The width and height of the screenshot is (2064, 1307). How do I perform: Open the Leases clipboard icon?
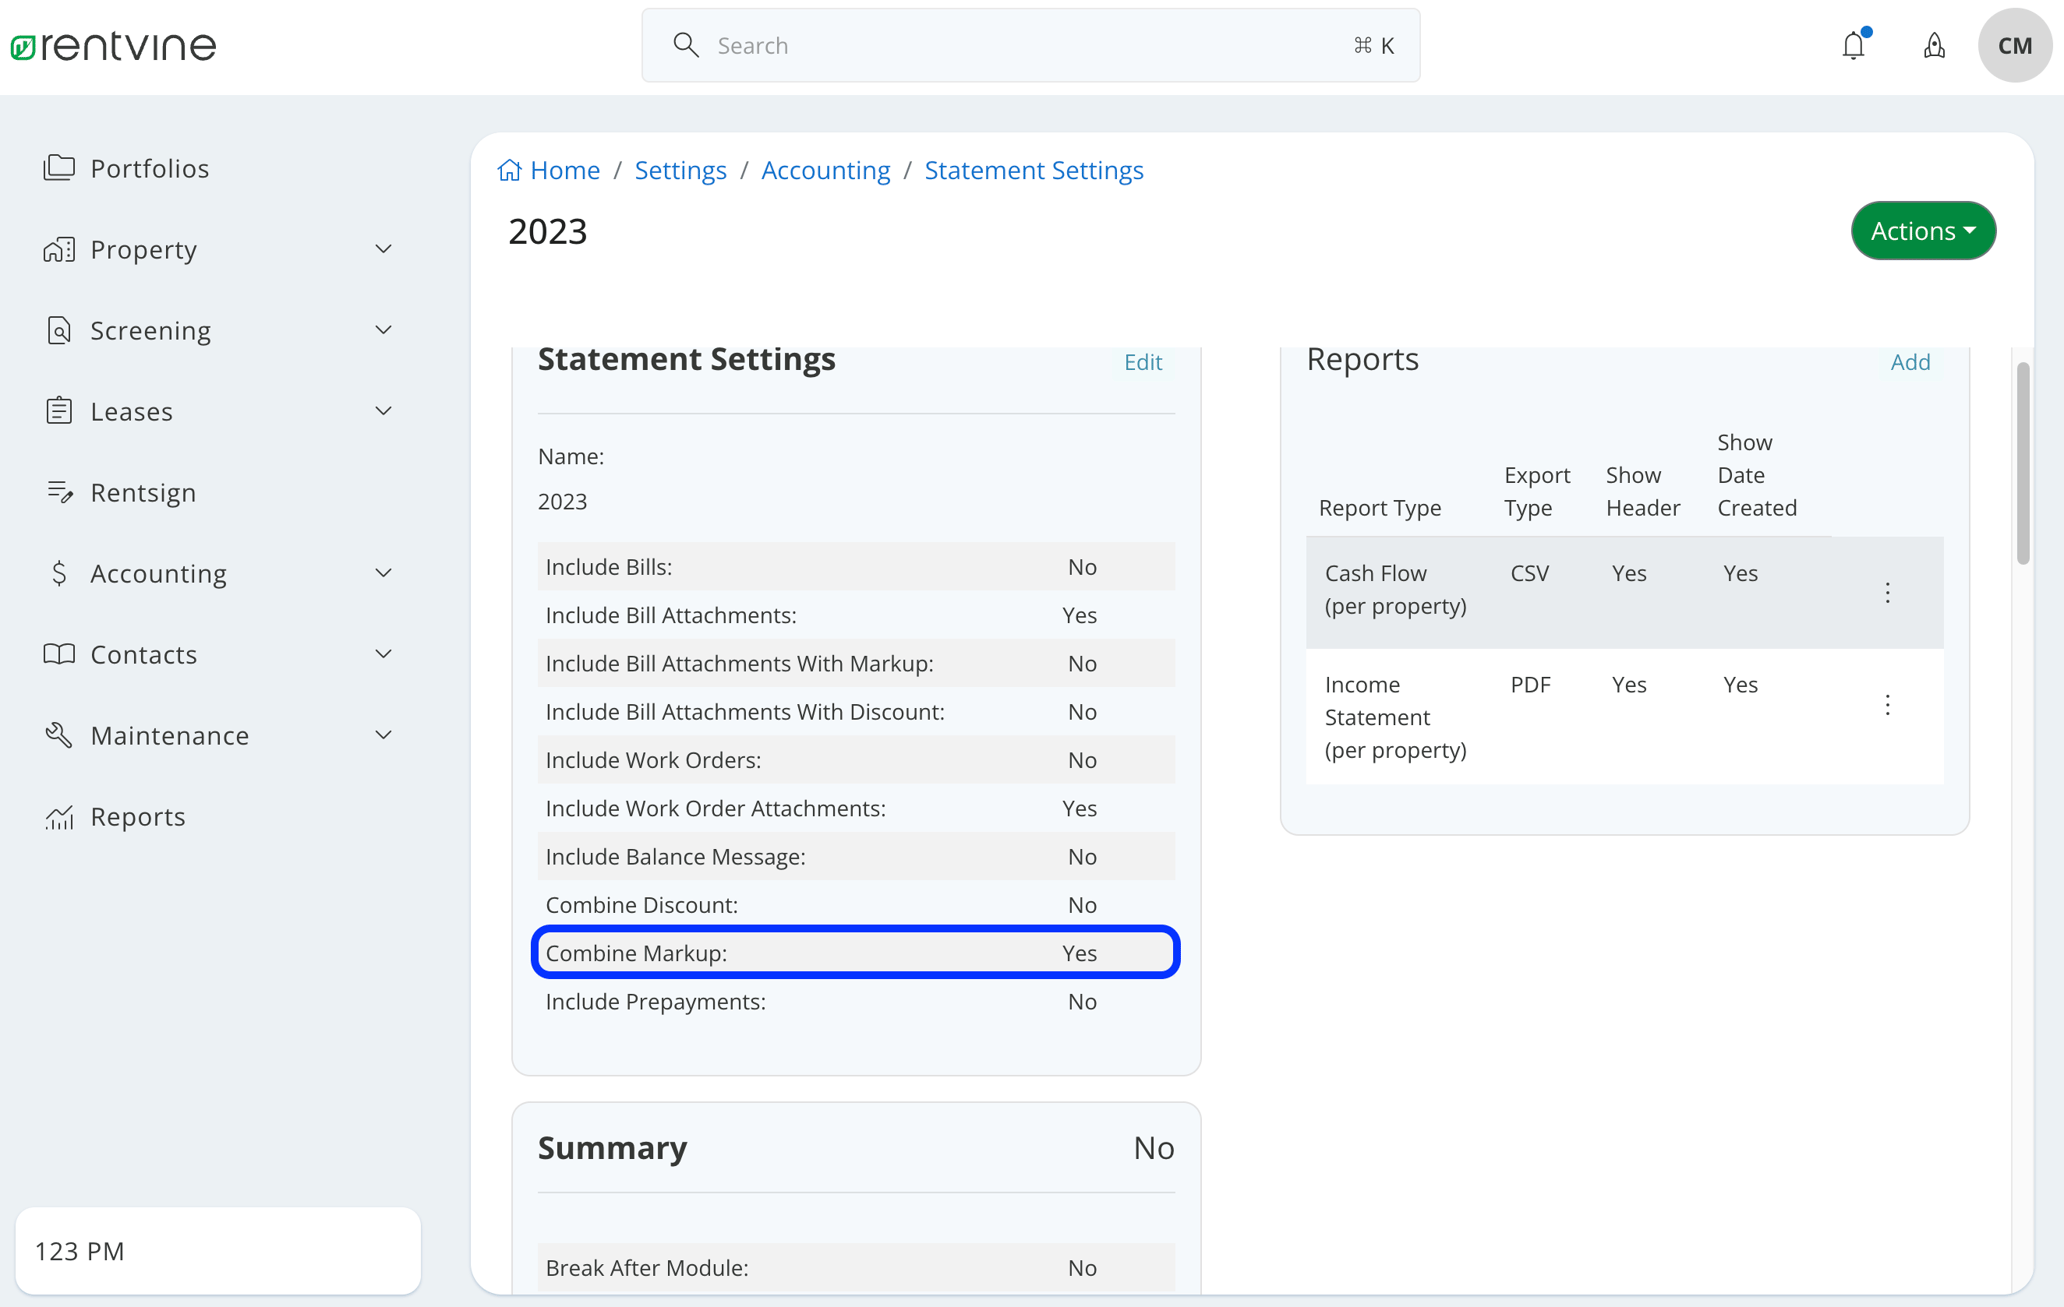tap(60, 411)
